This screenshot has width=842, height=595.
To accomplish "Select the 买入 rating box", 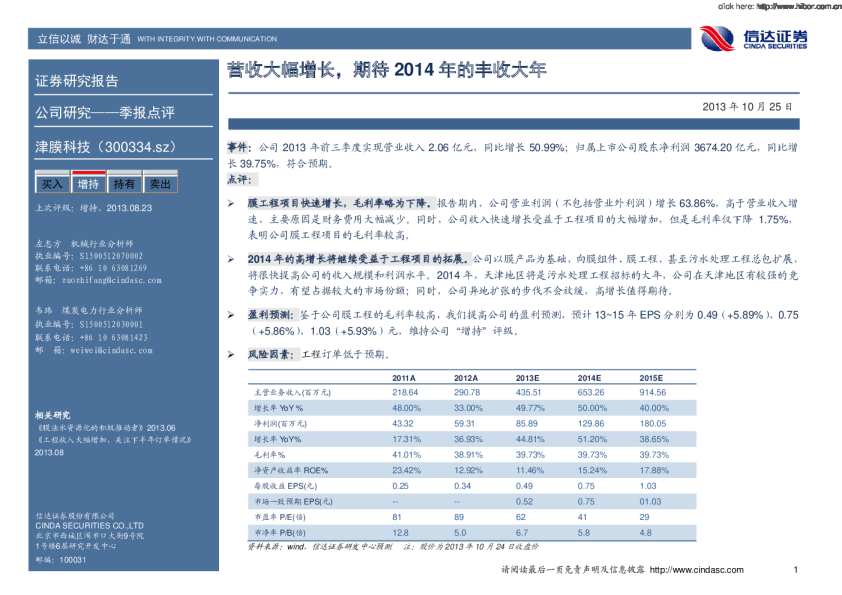I will pos(52,184).
